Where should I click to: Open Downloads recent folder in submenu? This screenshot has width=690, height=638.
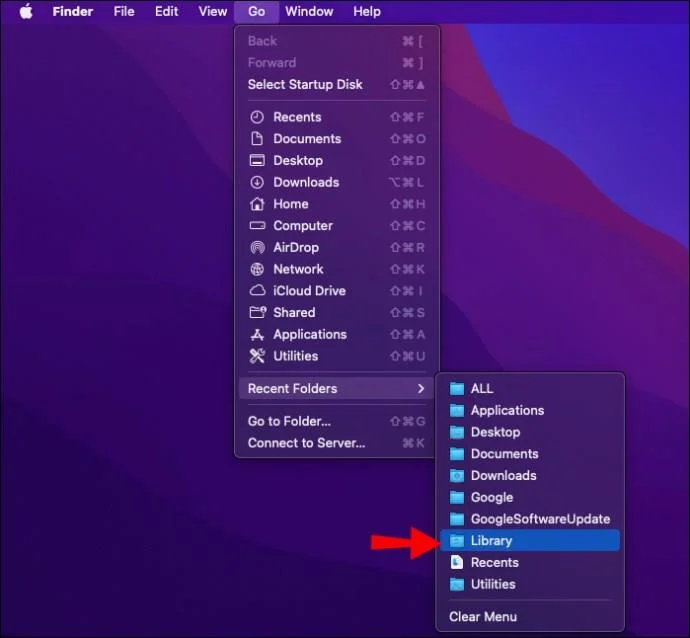click(530, 475)
